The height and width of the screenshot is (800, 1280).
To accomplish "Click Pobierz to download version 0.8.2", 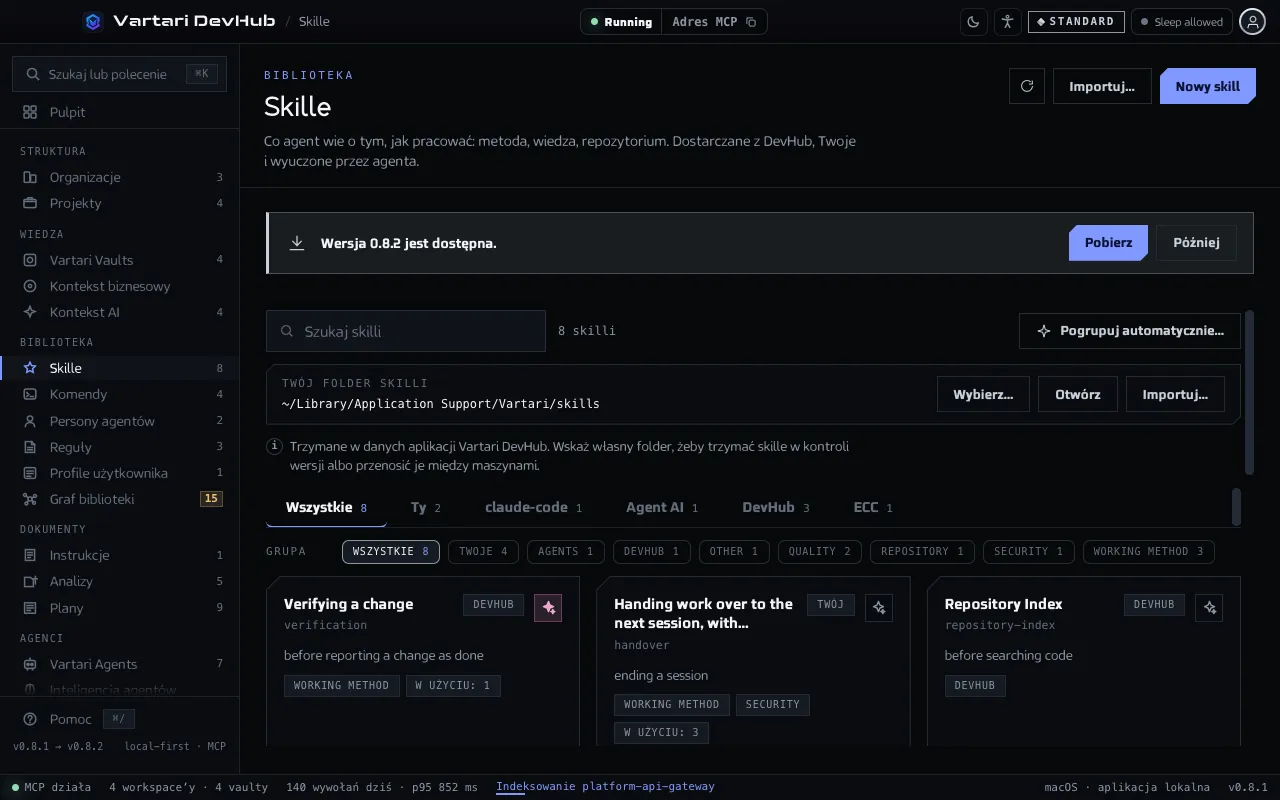I will point(1108,243).
